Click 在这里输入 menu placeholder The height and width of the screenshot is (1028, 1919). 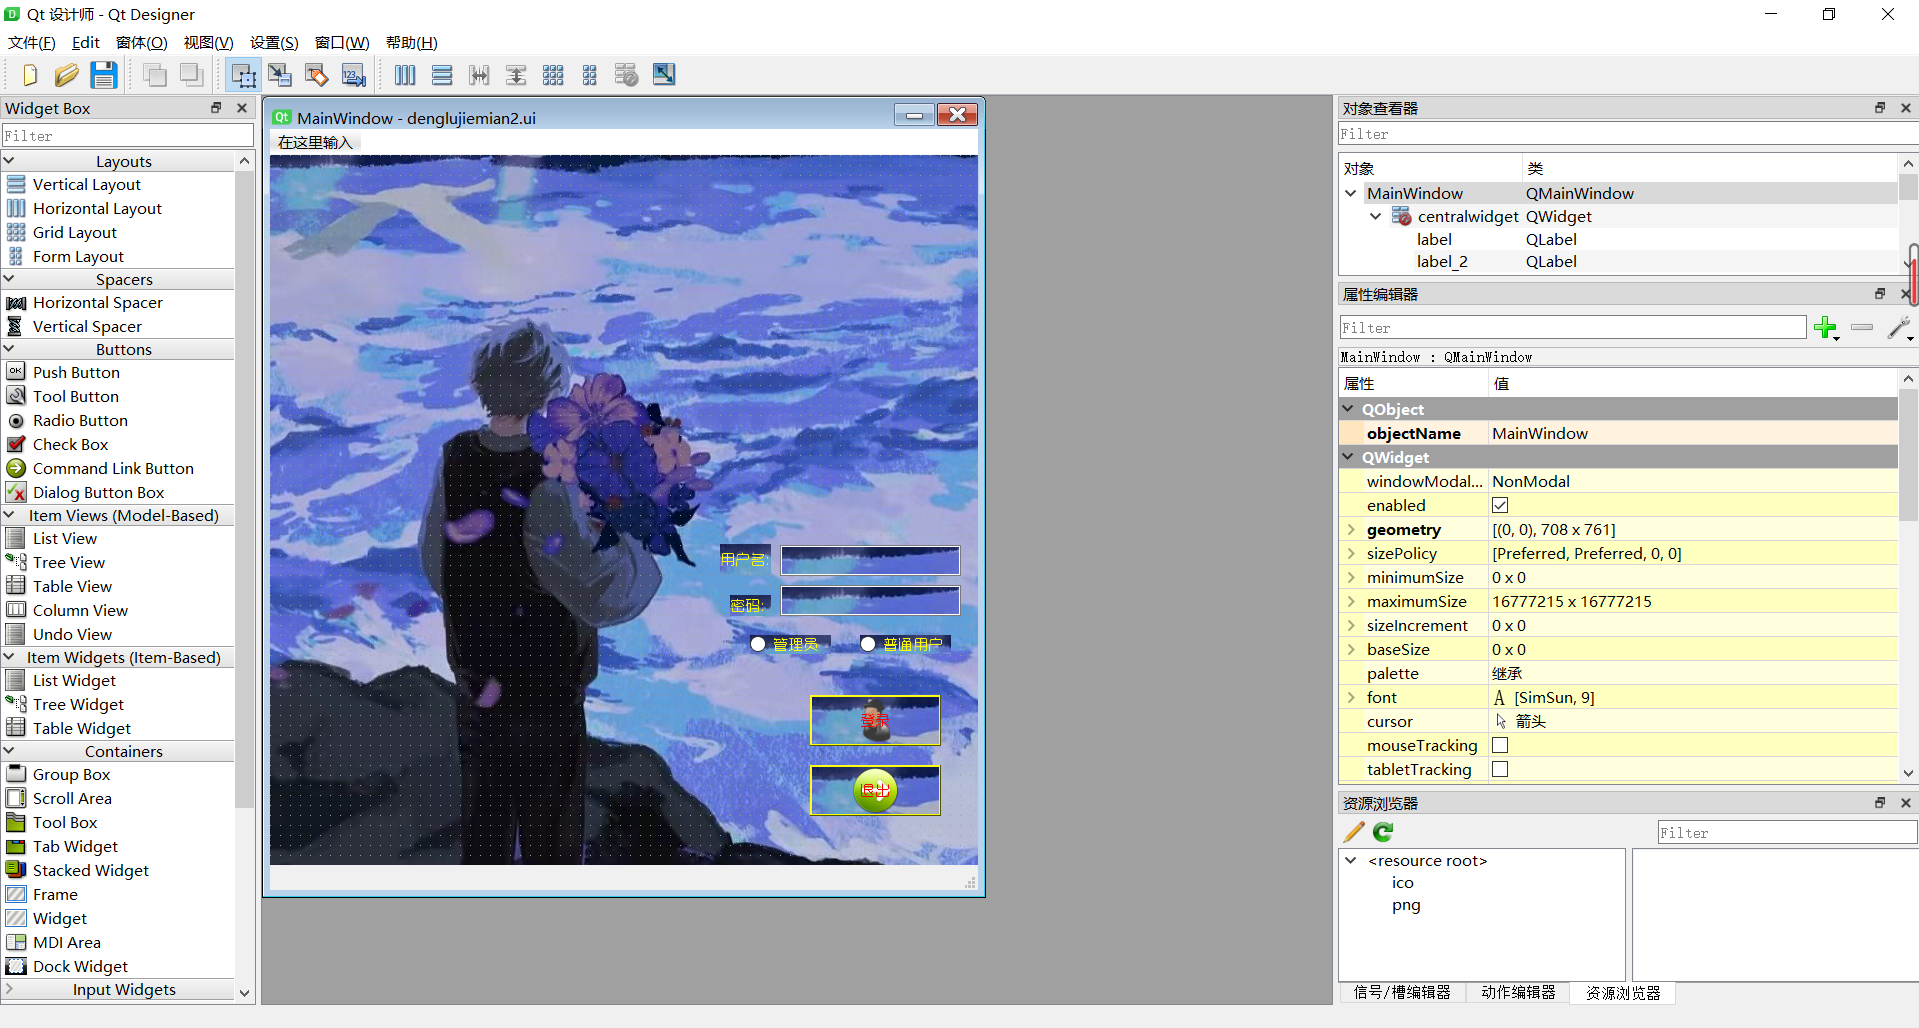pos(315,142)
